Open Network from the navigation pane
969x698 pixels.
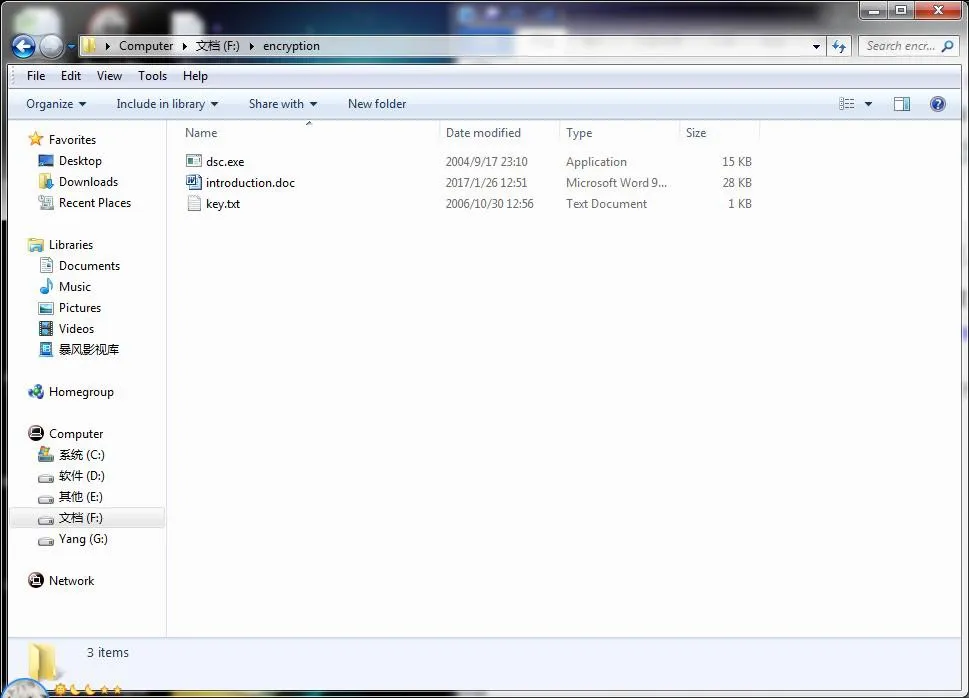click(71, 580)
